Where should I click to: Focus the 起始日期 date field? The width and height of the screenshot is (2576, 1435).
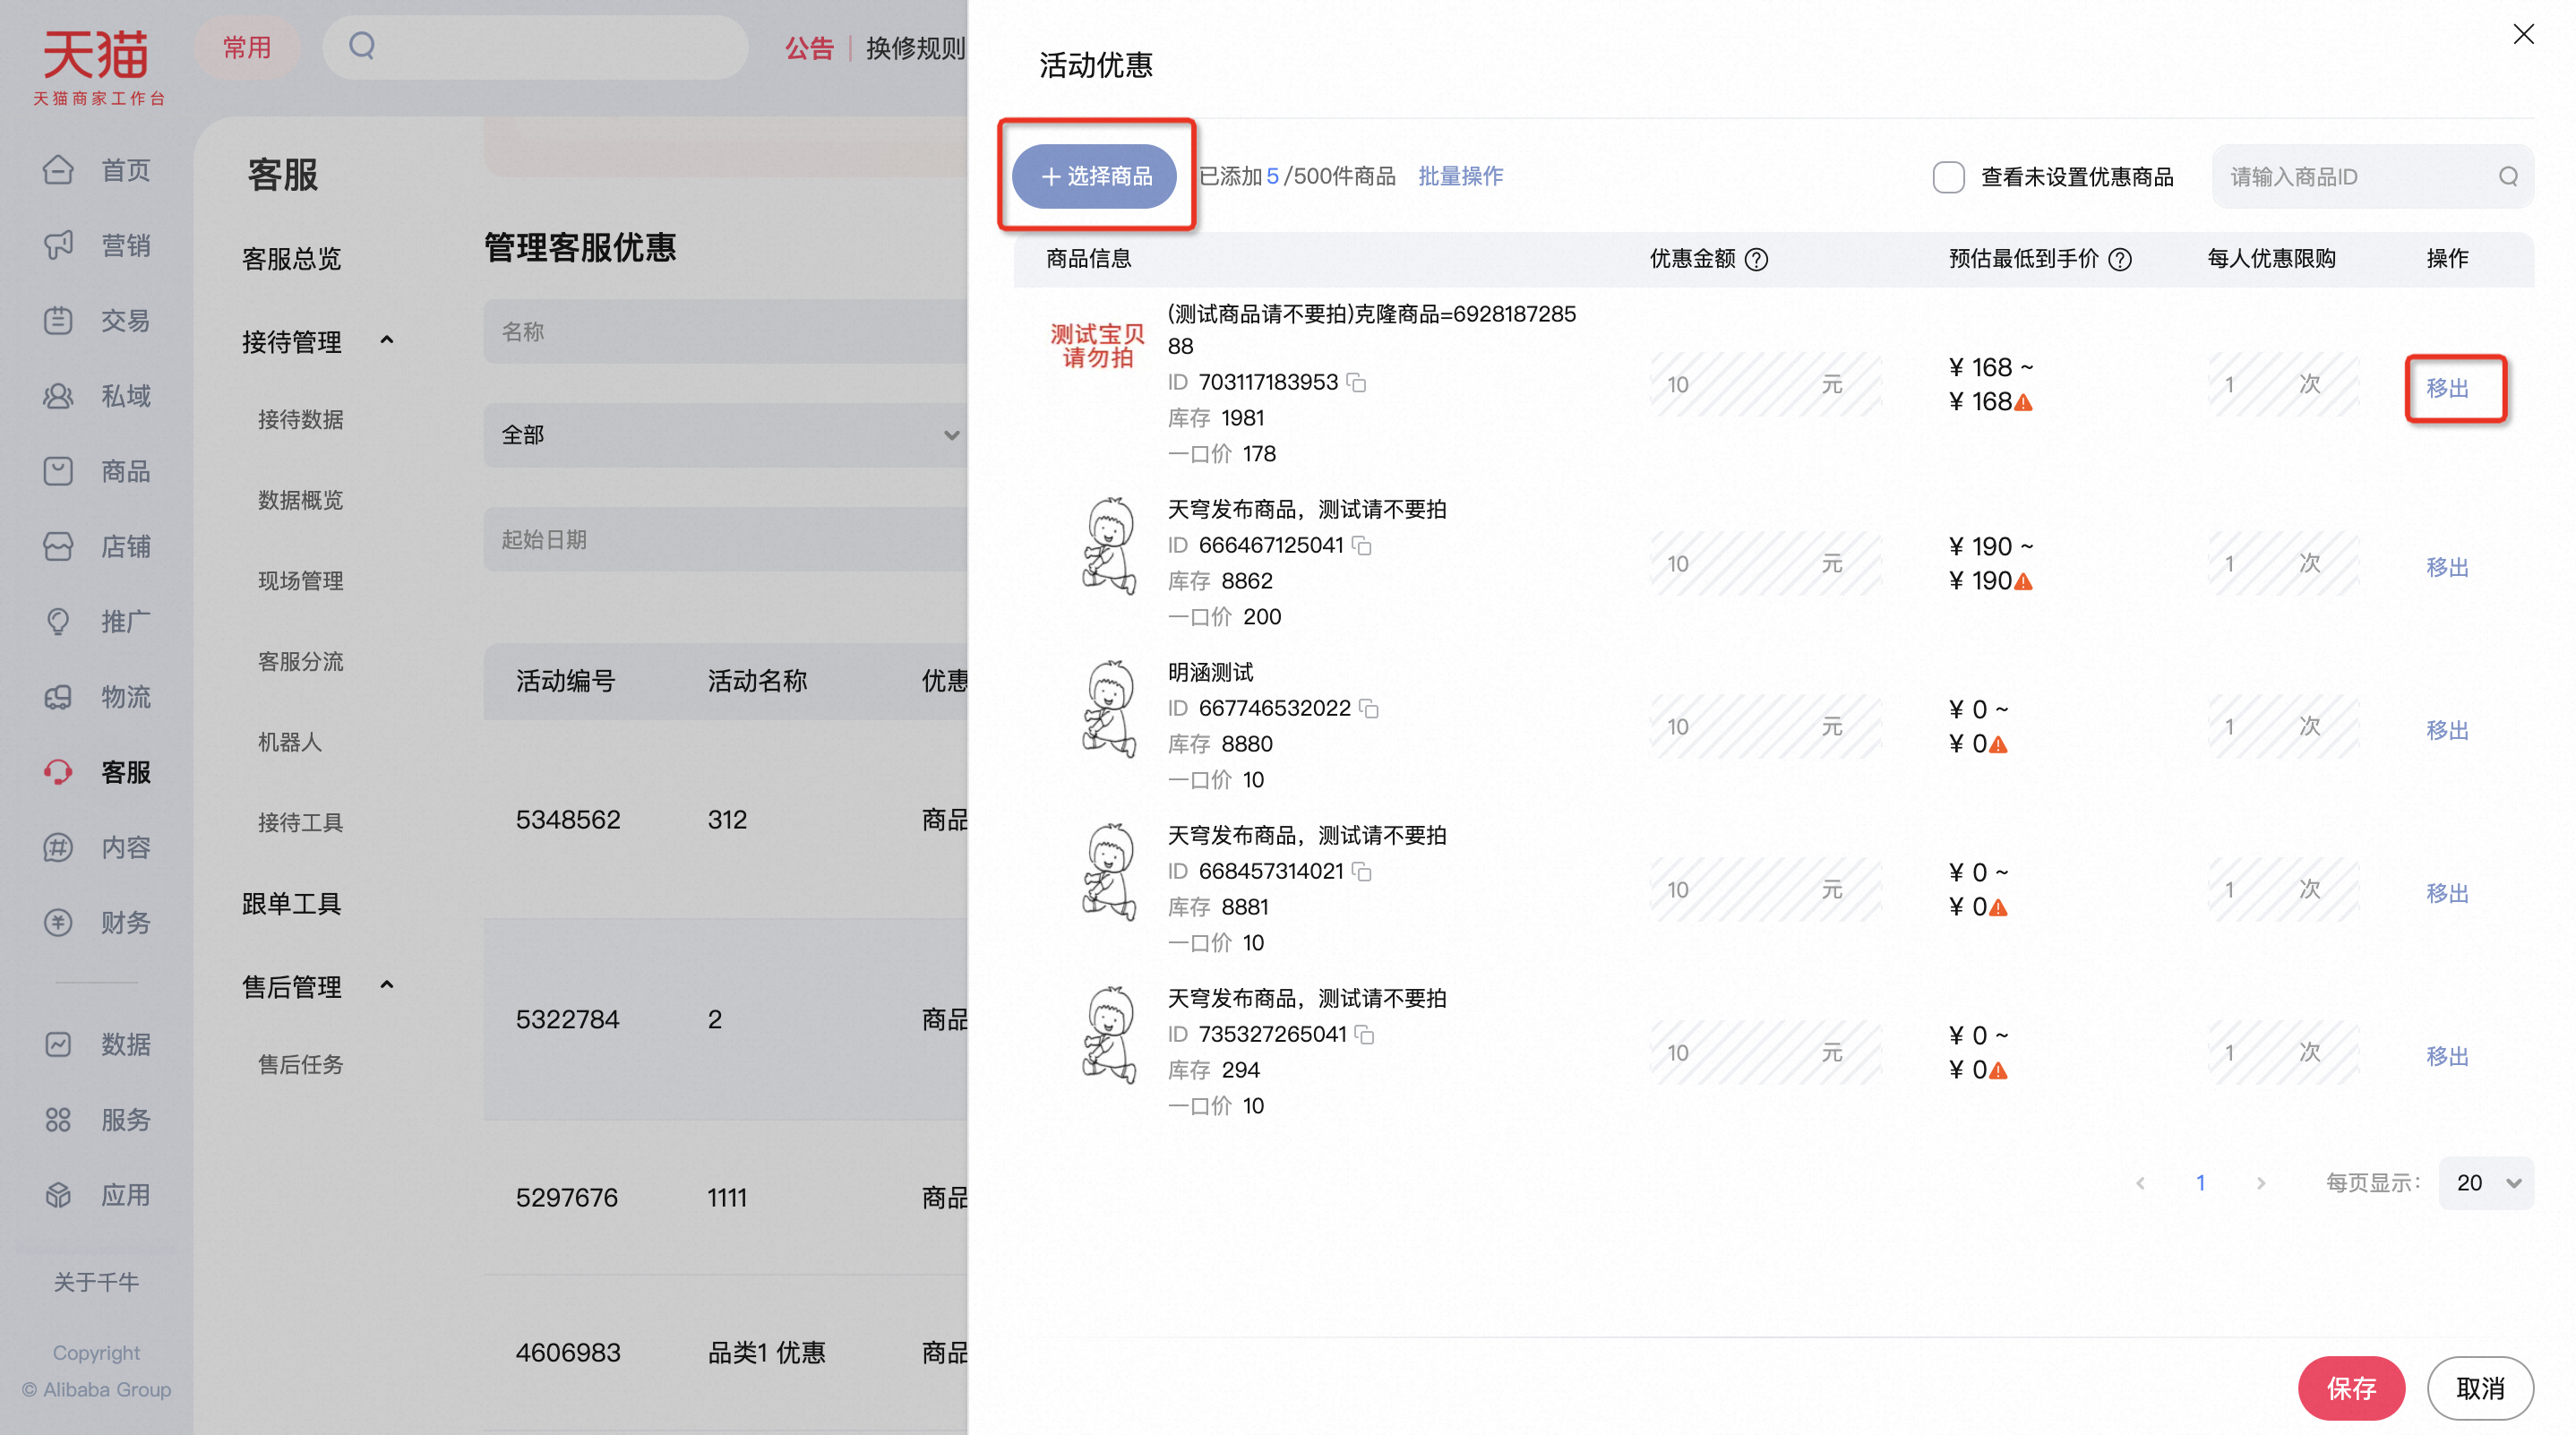[x=726, y=539]
